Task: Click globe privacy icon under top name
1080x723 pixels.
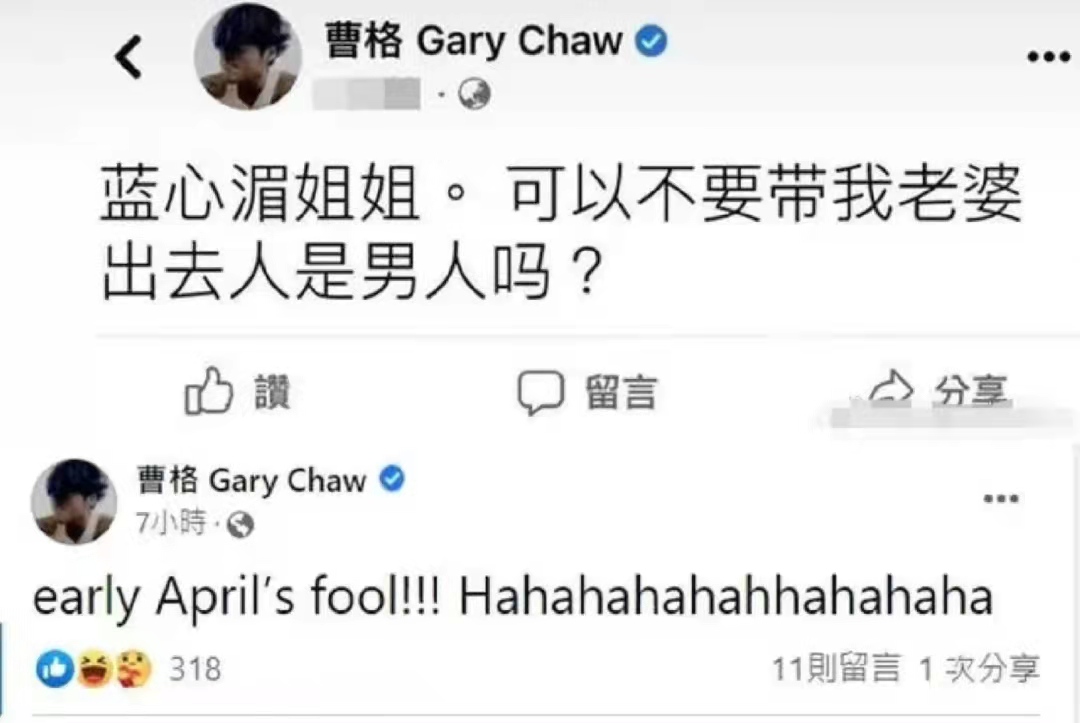Action: click(475, 94)
